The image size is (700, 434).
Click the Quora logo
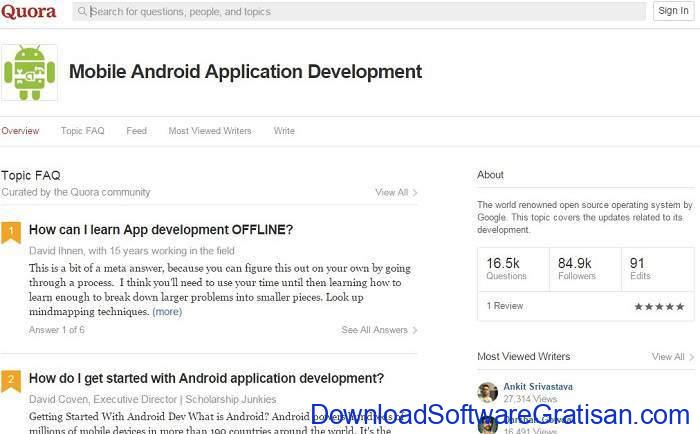point(29,11)
